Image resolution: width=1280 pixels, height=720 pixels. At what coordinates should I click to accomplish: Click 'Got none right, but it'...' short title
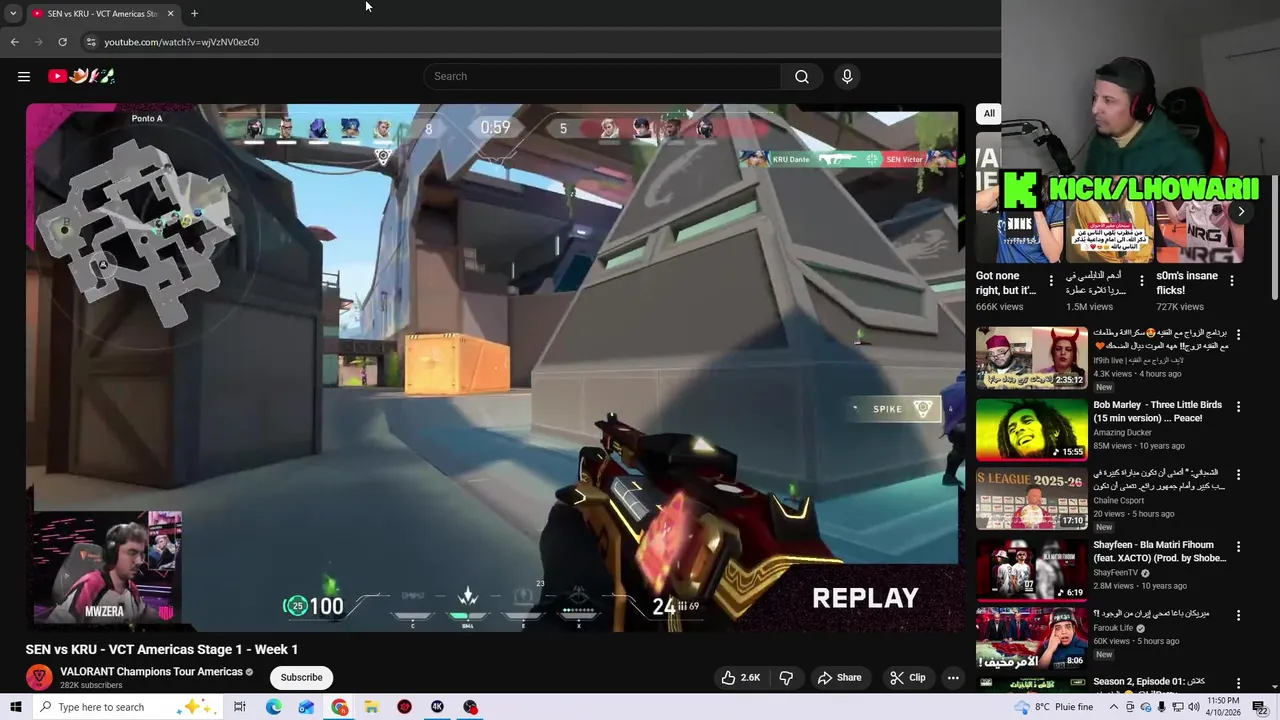tap(1005, 282)
